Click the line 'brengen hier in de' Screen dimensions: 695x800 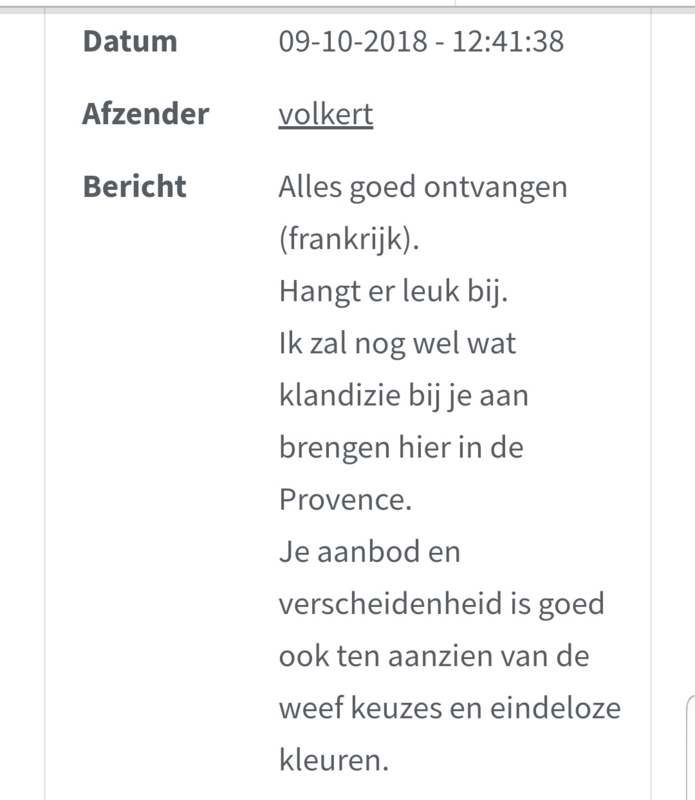click(401, 447)
